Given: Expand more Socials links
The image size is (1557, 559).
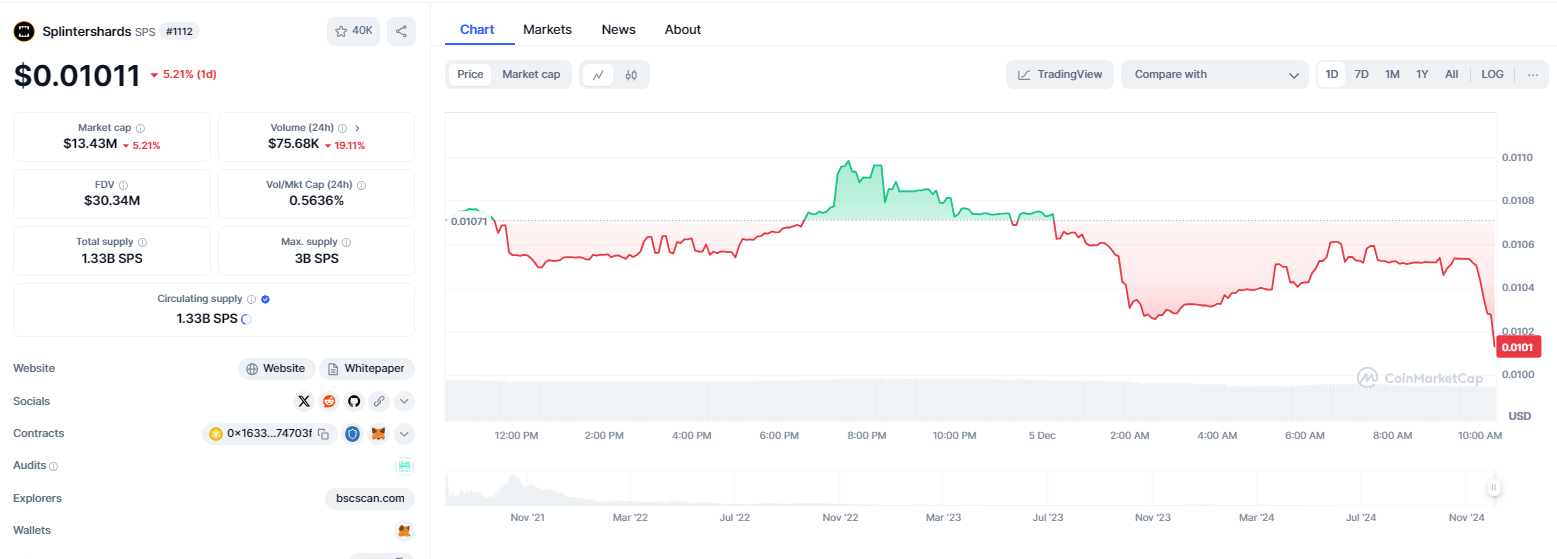Looking at the screenshot, I should click(404, 401).
